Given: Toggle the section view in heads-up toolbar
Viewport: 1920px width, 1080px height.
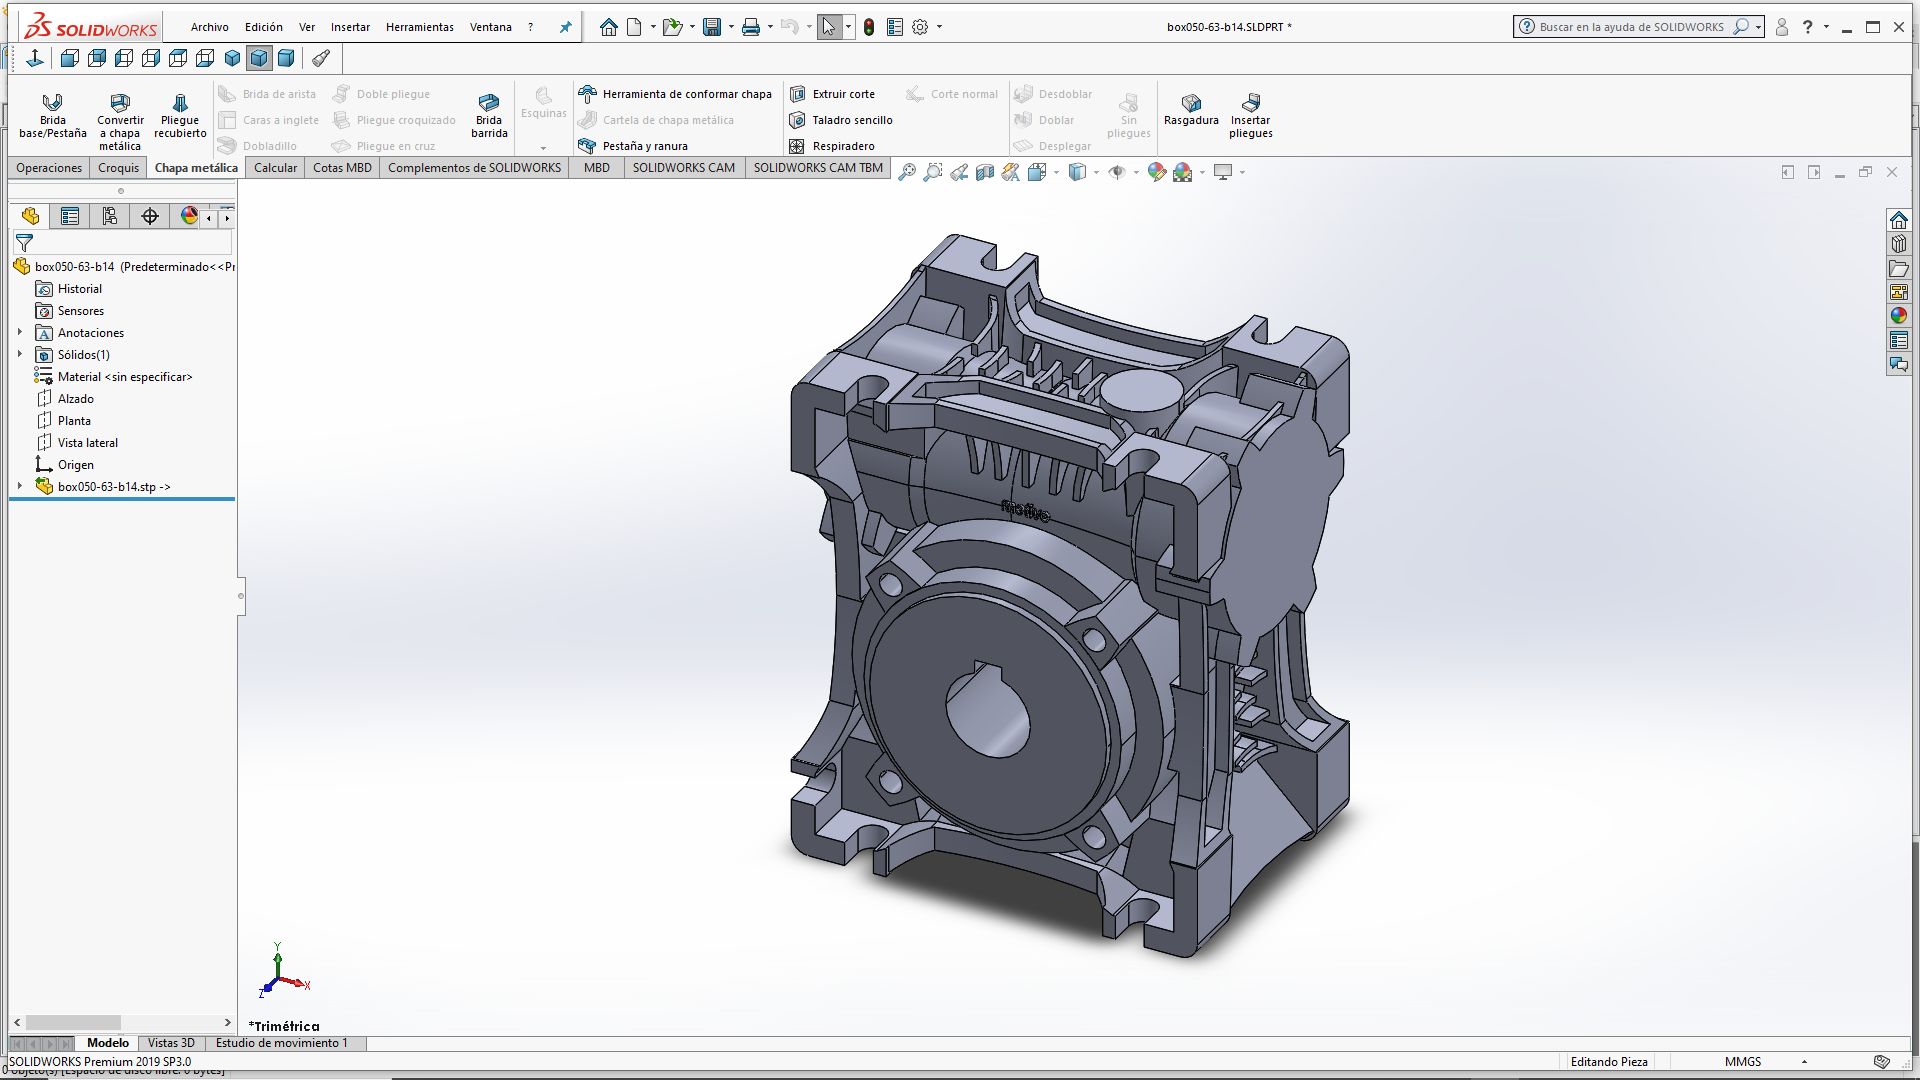Looking at the screenshot, I should (985, 172).
